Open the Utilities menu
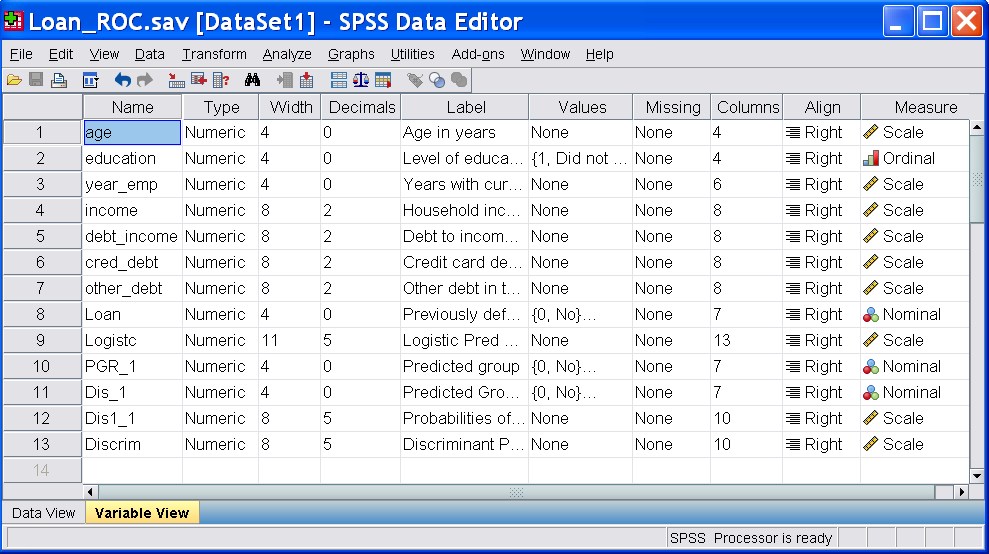The width and height of the screenshot is (989, 554). tap(413, 54)
